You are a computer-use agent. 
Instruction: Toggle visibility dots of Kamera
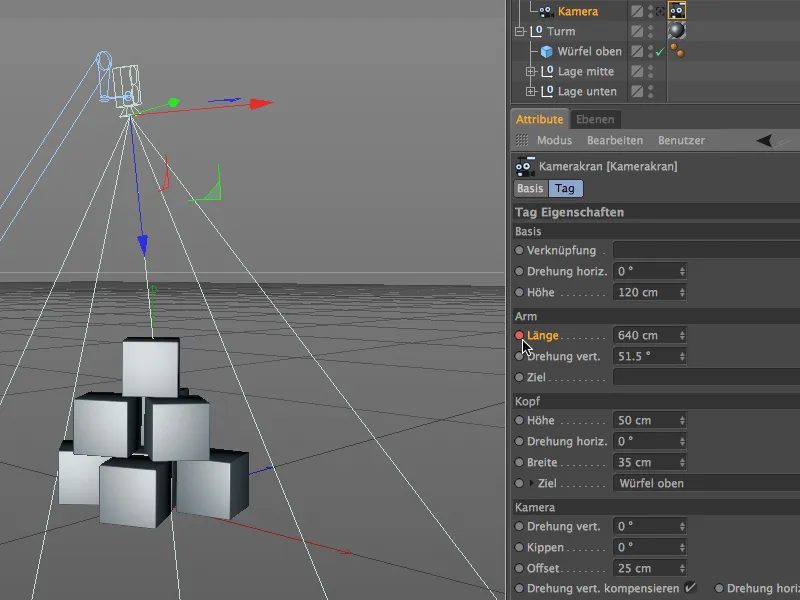point(651,11)
